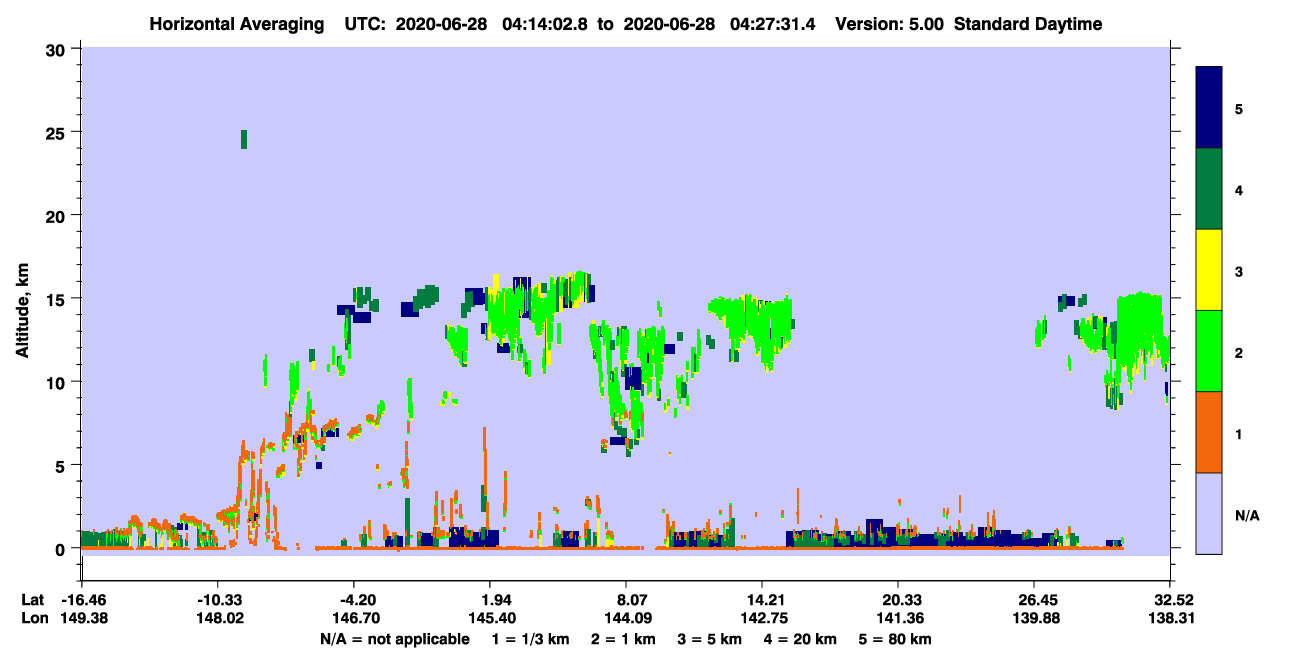
Task: Click longitude value 139.88
Action: pyautogui.click(x=1034, y=618)
